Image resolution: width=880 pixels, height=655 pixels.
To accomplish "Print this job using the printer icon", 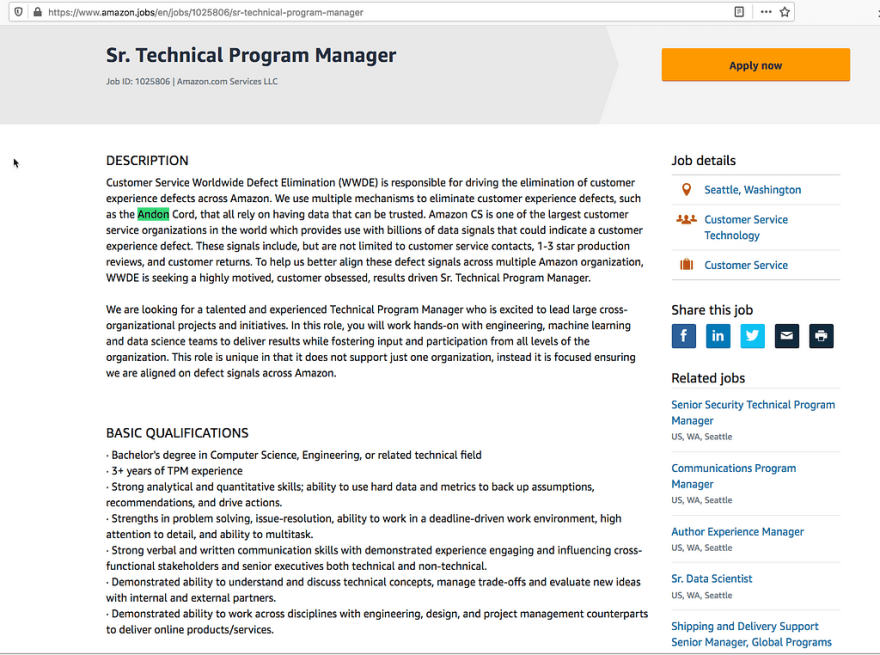I will click(821, 336).
